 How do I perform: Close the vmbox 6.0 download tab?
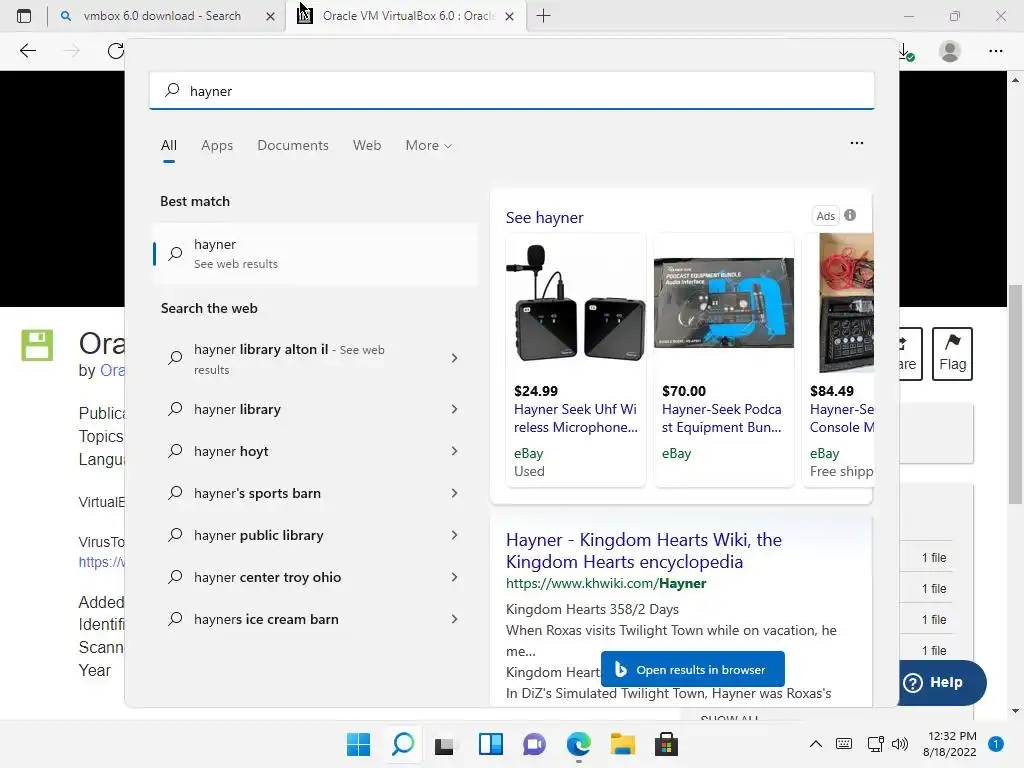(x=270, y=16)
